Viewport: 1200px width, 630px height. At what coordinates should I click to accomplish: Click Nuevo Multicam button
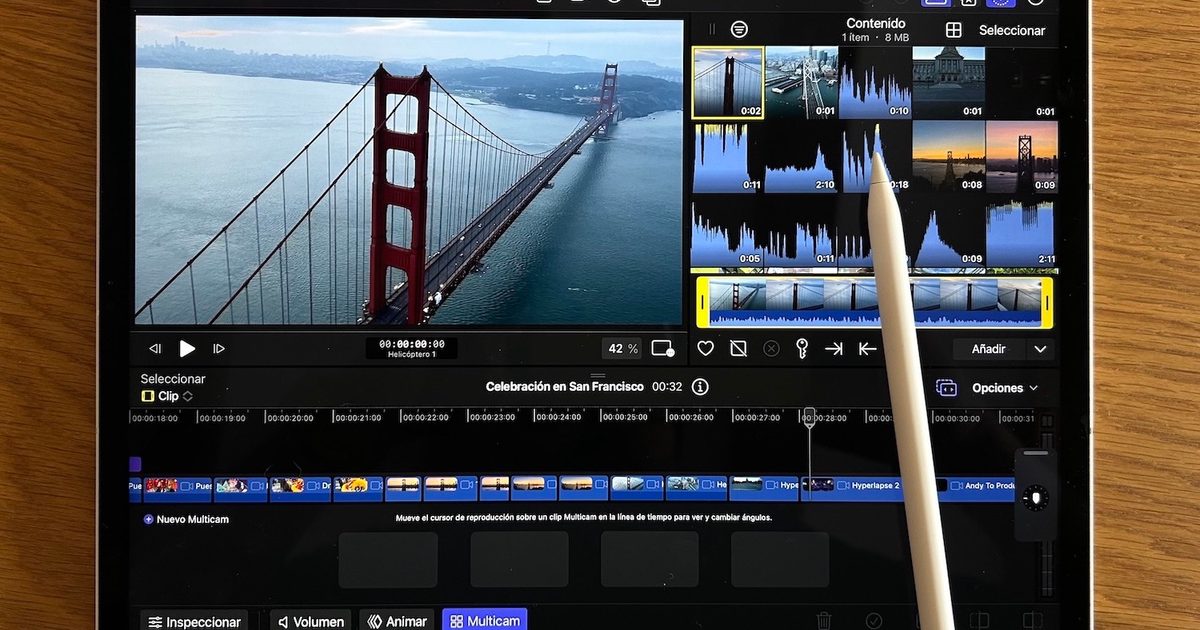186,519
